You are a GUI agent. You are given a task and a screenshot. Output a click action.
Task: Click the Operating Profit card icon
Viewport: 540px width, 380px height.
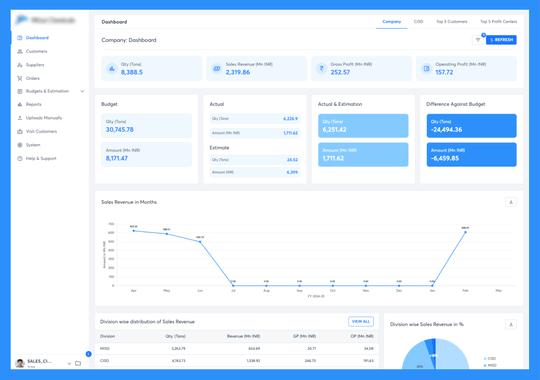point(426,69)
